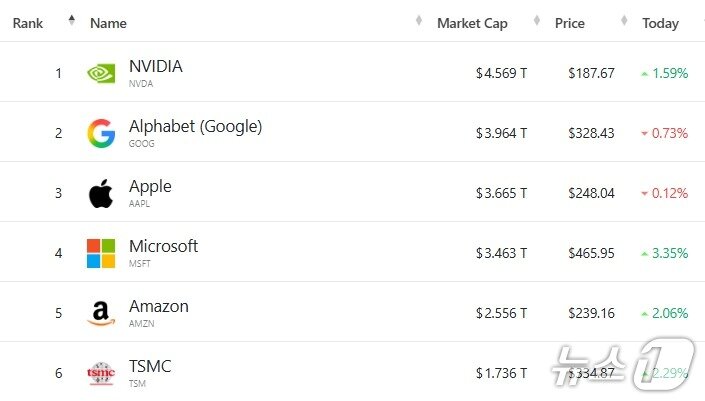Sort by the Today column header
The height and width of the screenshot is (401, 705).
point(660,23)
